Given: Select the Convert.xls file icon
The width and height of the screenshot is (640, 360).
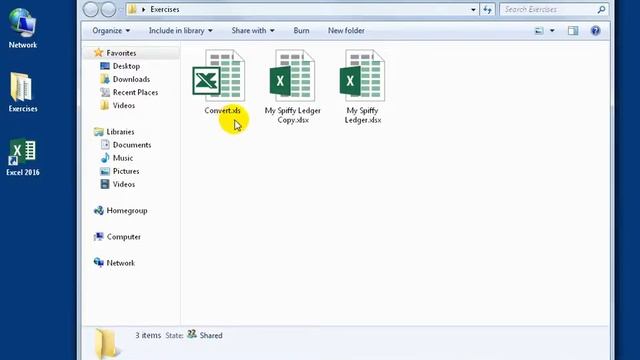Looking at the screenshot, I should coord(219,76).
